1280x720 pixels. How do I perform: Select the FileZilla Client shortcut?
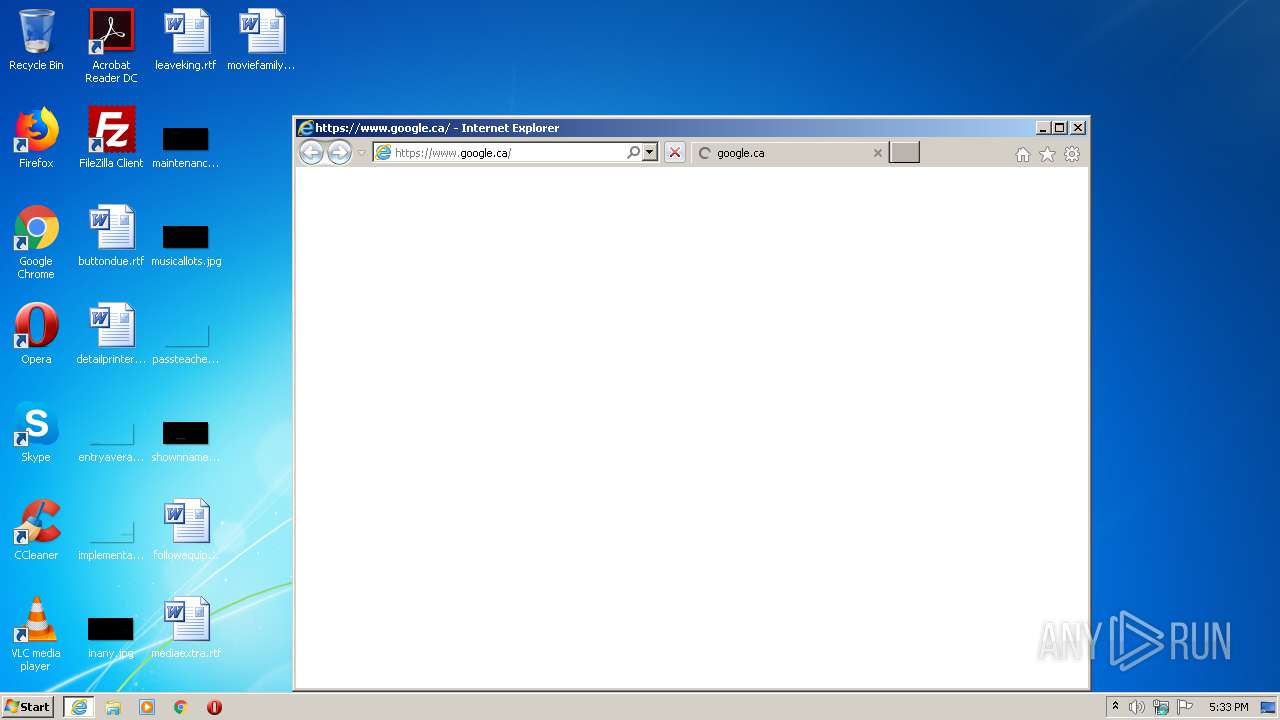click(111, 139)
